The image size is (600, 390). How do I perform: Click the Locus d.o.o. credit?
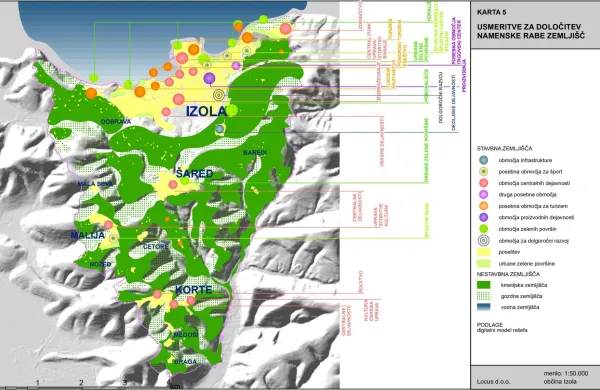click(x=493, y=382)
